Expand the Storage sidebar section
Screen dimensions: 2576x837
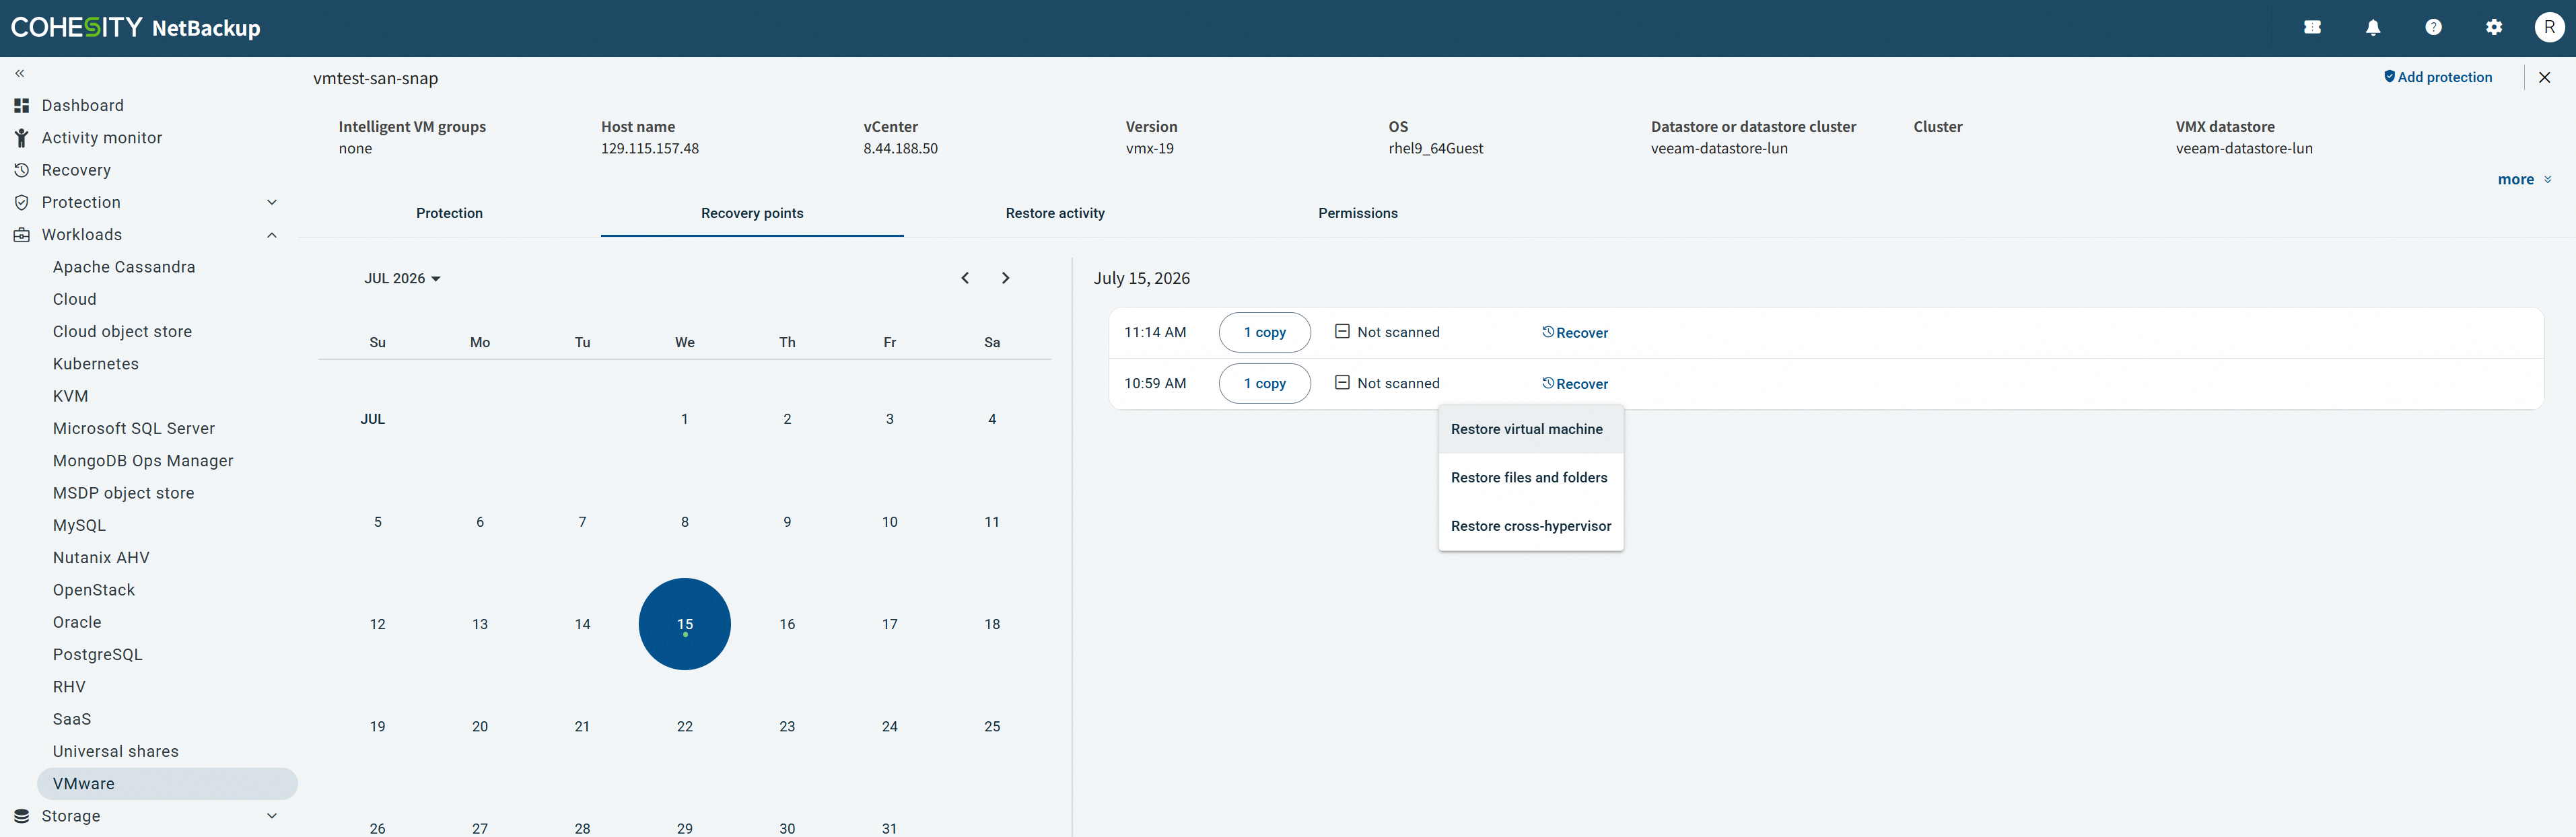(272, 816)
